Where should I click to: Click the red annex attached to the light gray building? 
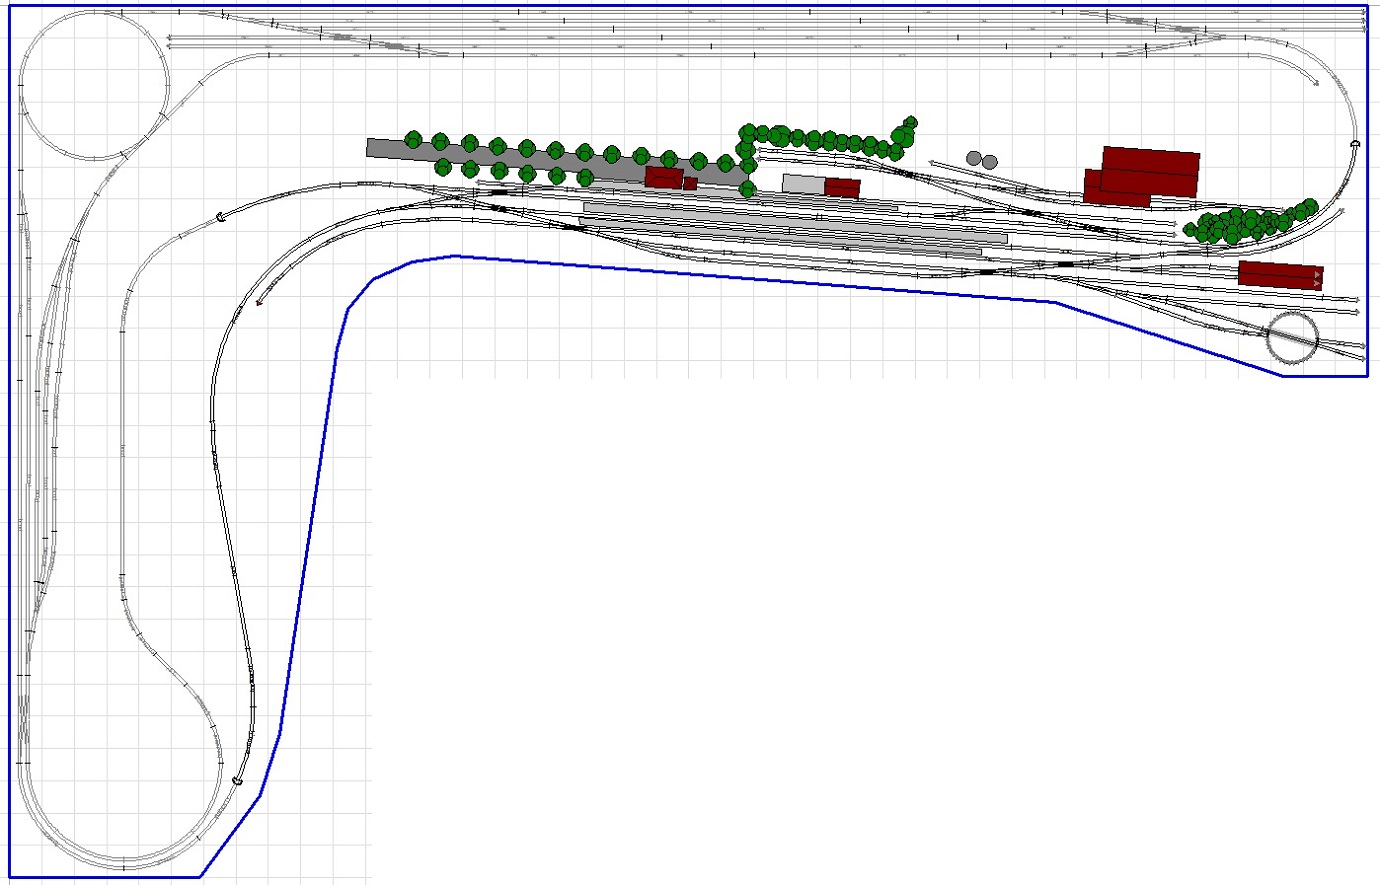click(x=842, y=188)
